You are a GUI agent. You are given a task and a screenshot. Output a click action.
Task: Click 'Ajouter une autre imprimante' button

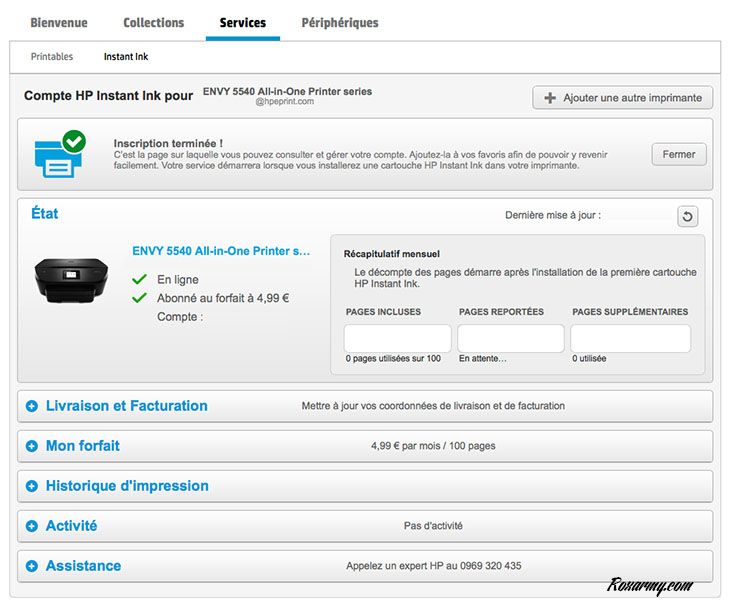(x=622, y=98)
